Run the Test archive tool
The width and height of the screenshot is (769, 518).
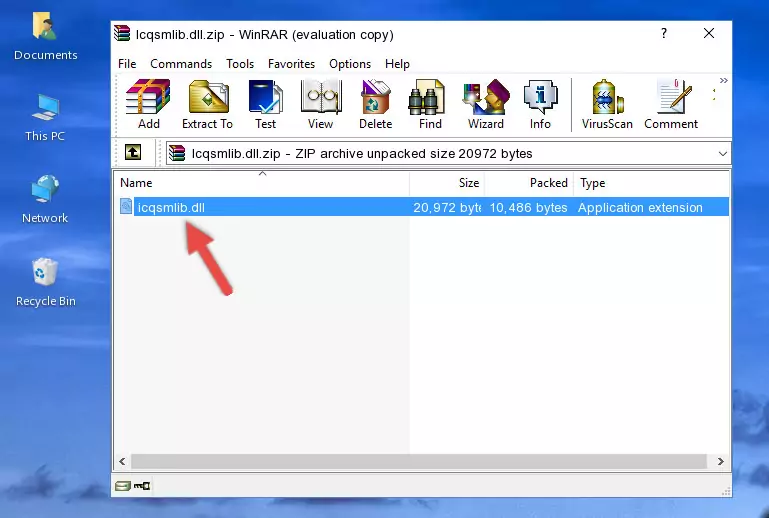(265, 104)
